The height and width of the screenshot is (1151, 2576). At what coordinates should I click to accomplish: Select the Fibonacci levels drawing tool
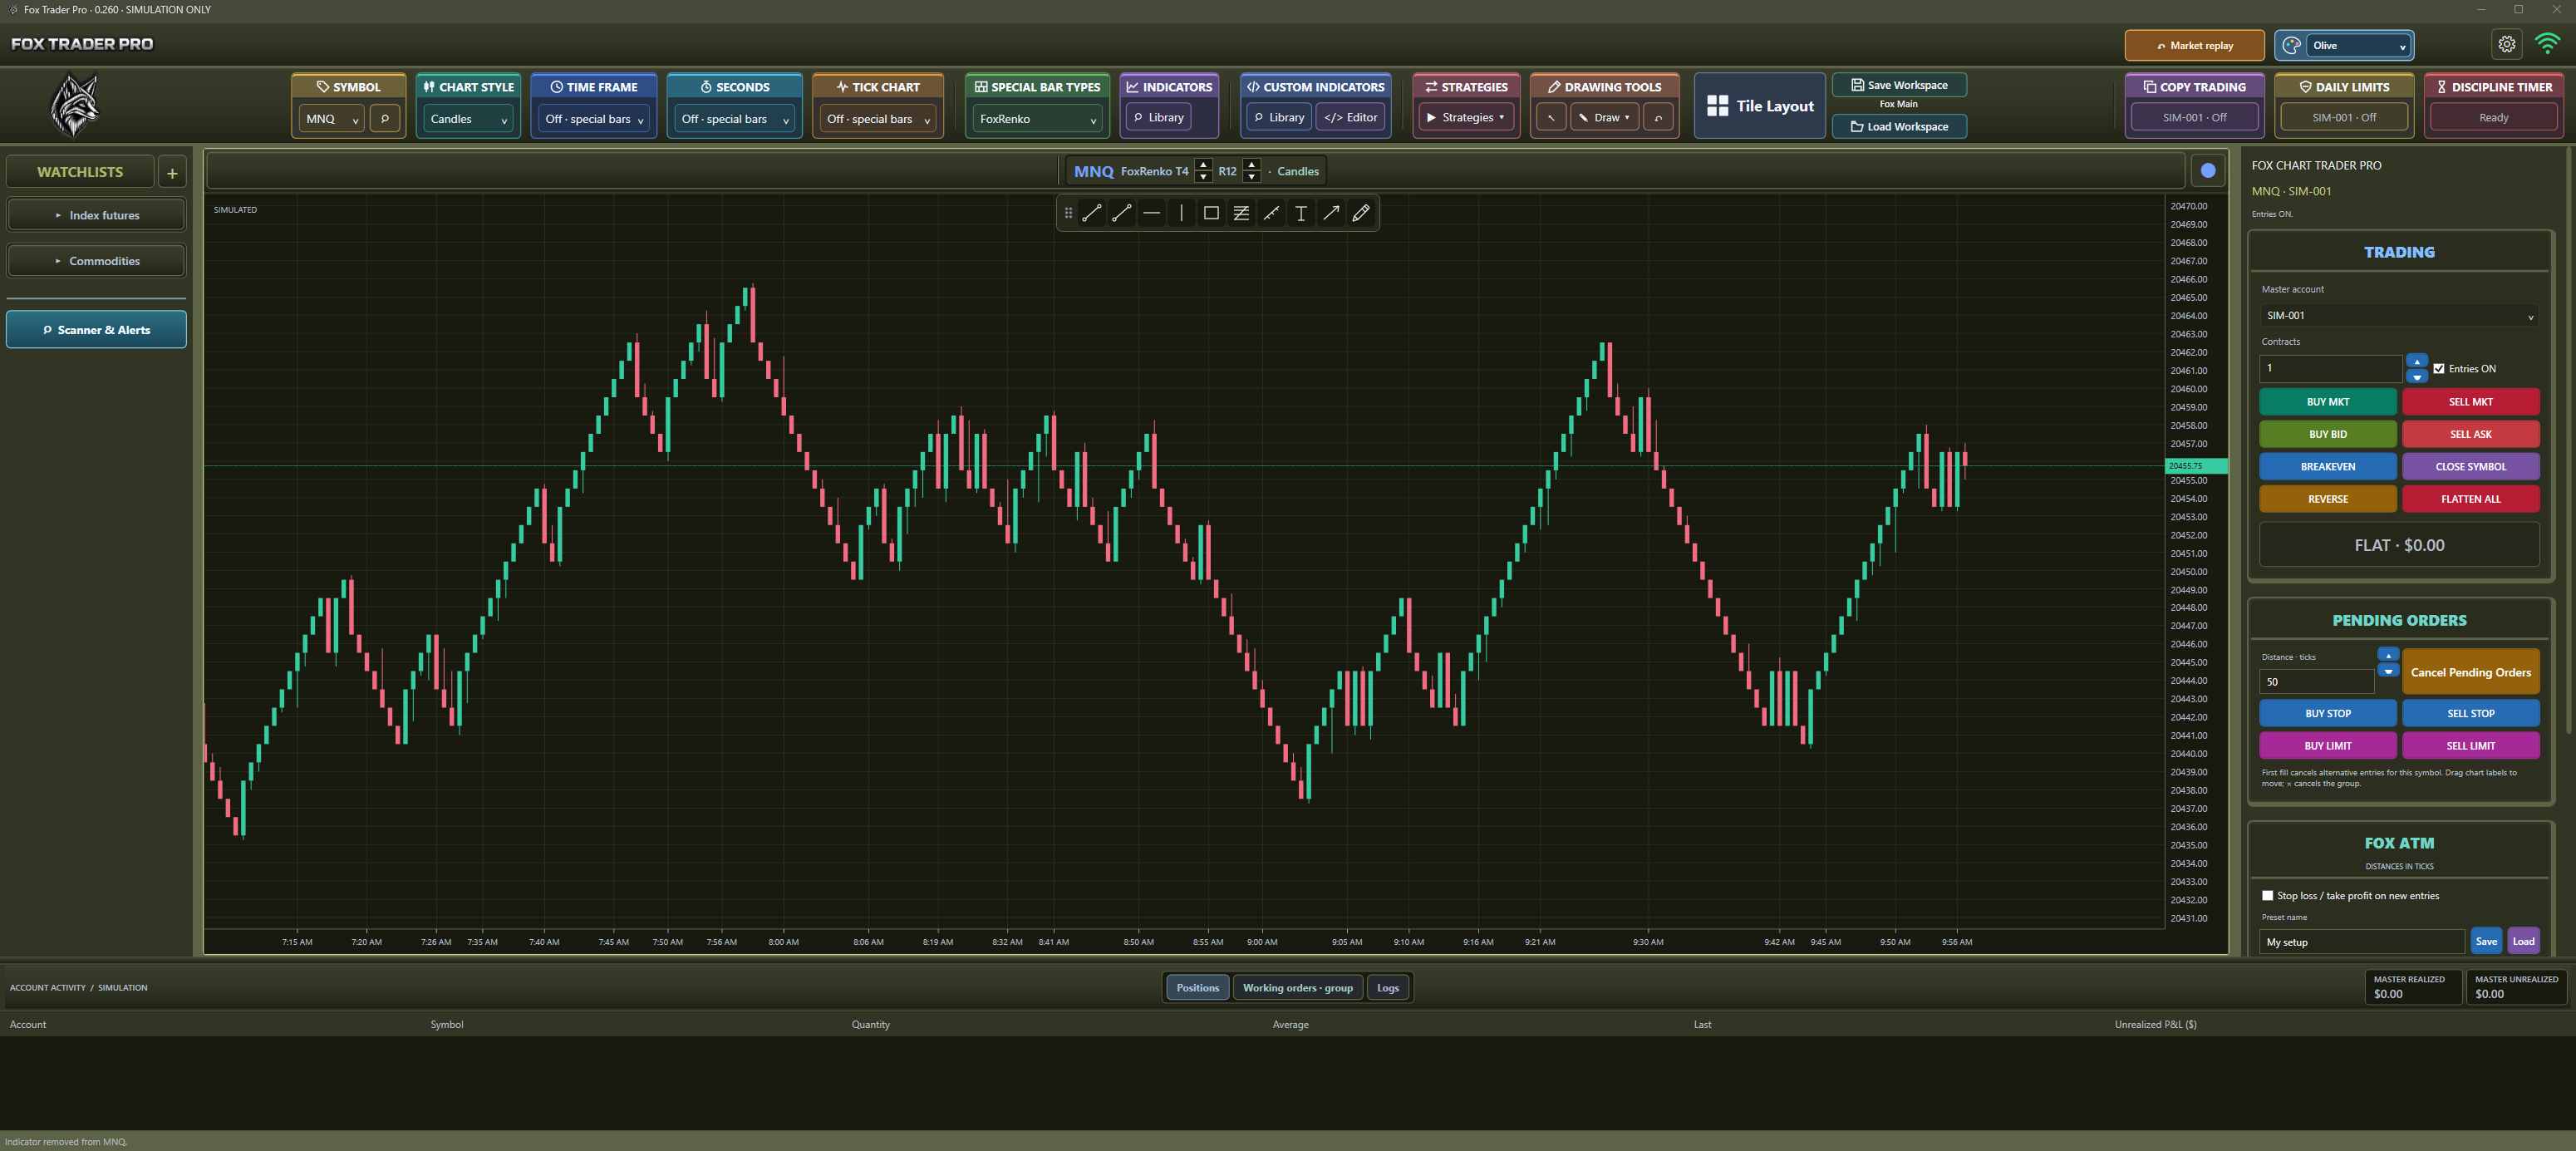[1241, 213]
